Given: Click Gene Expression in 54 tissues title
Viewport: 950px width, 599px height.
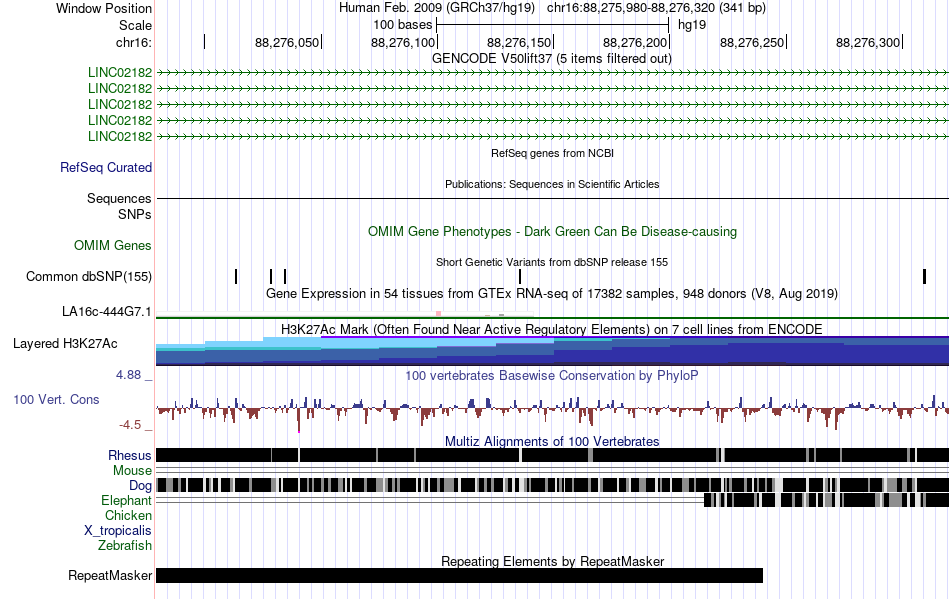Looking at the screenshot, I should click(552, 294).
